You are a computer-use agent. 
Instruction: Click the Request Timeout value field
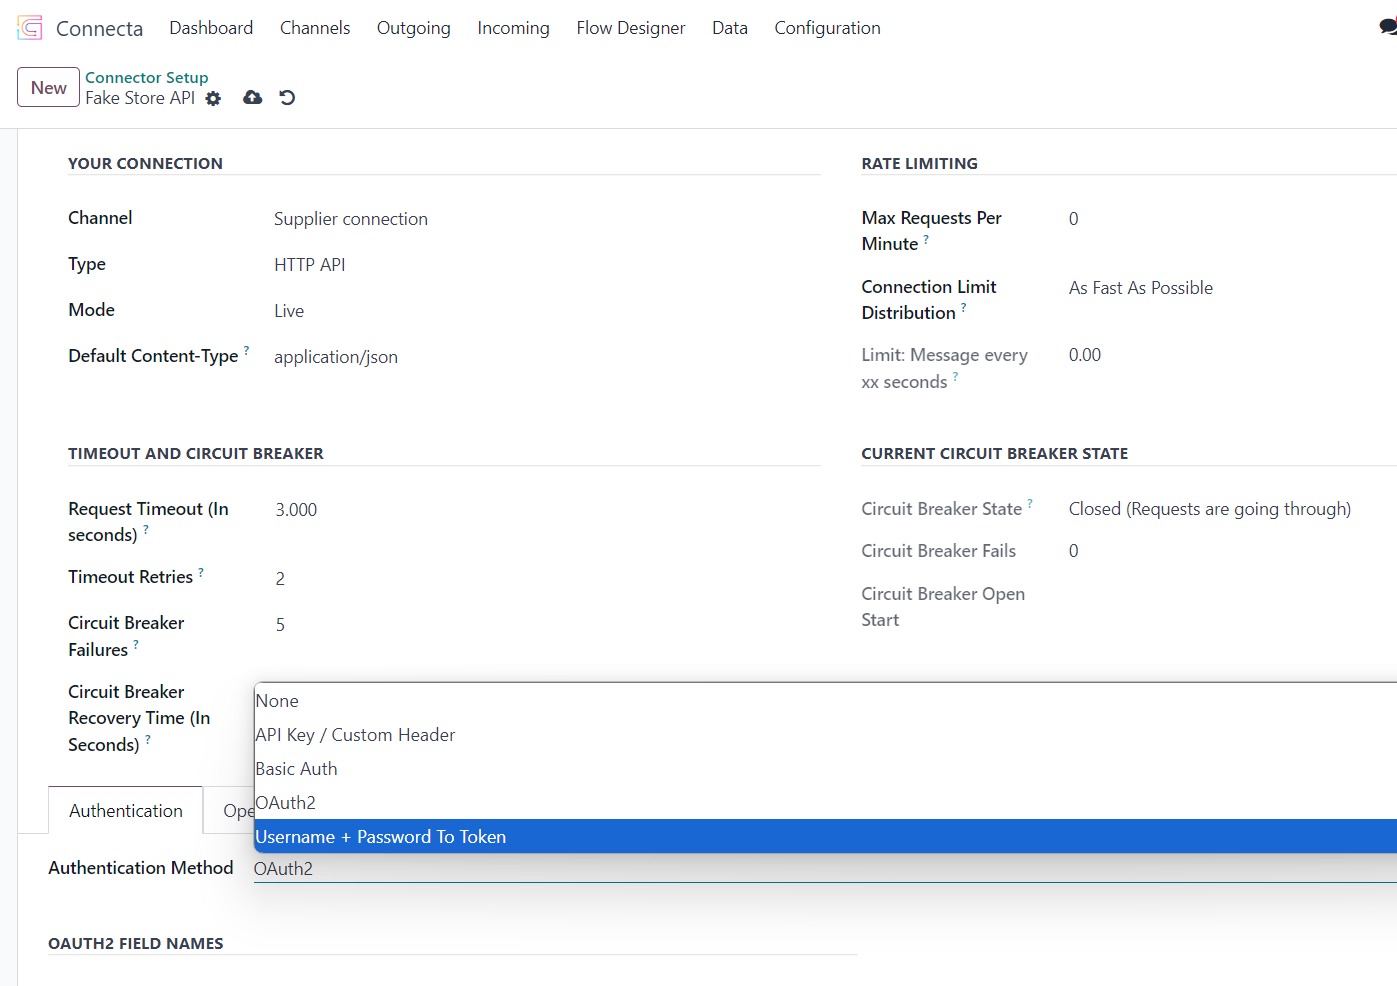(x=296, y=510)
